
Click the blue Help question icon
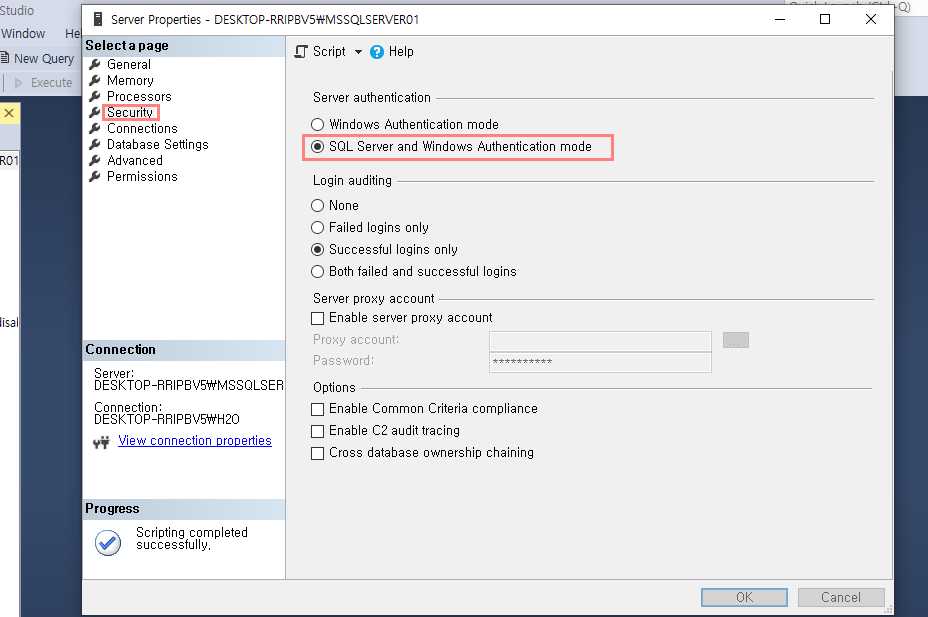point(376,52)
